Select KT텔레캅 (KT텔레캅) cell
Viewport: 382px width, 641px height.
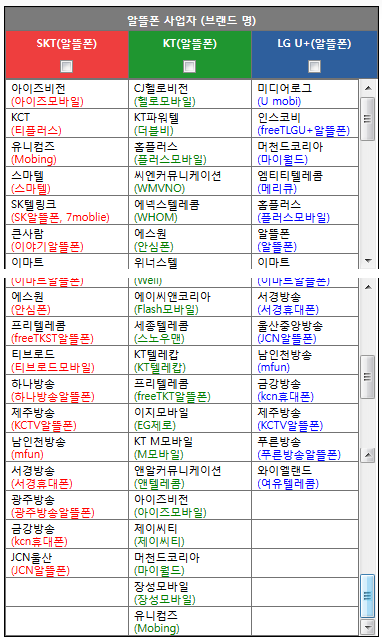190,360
